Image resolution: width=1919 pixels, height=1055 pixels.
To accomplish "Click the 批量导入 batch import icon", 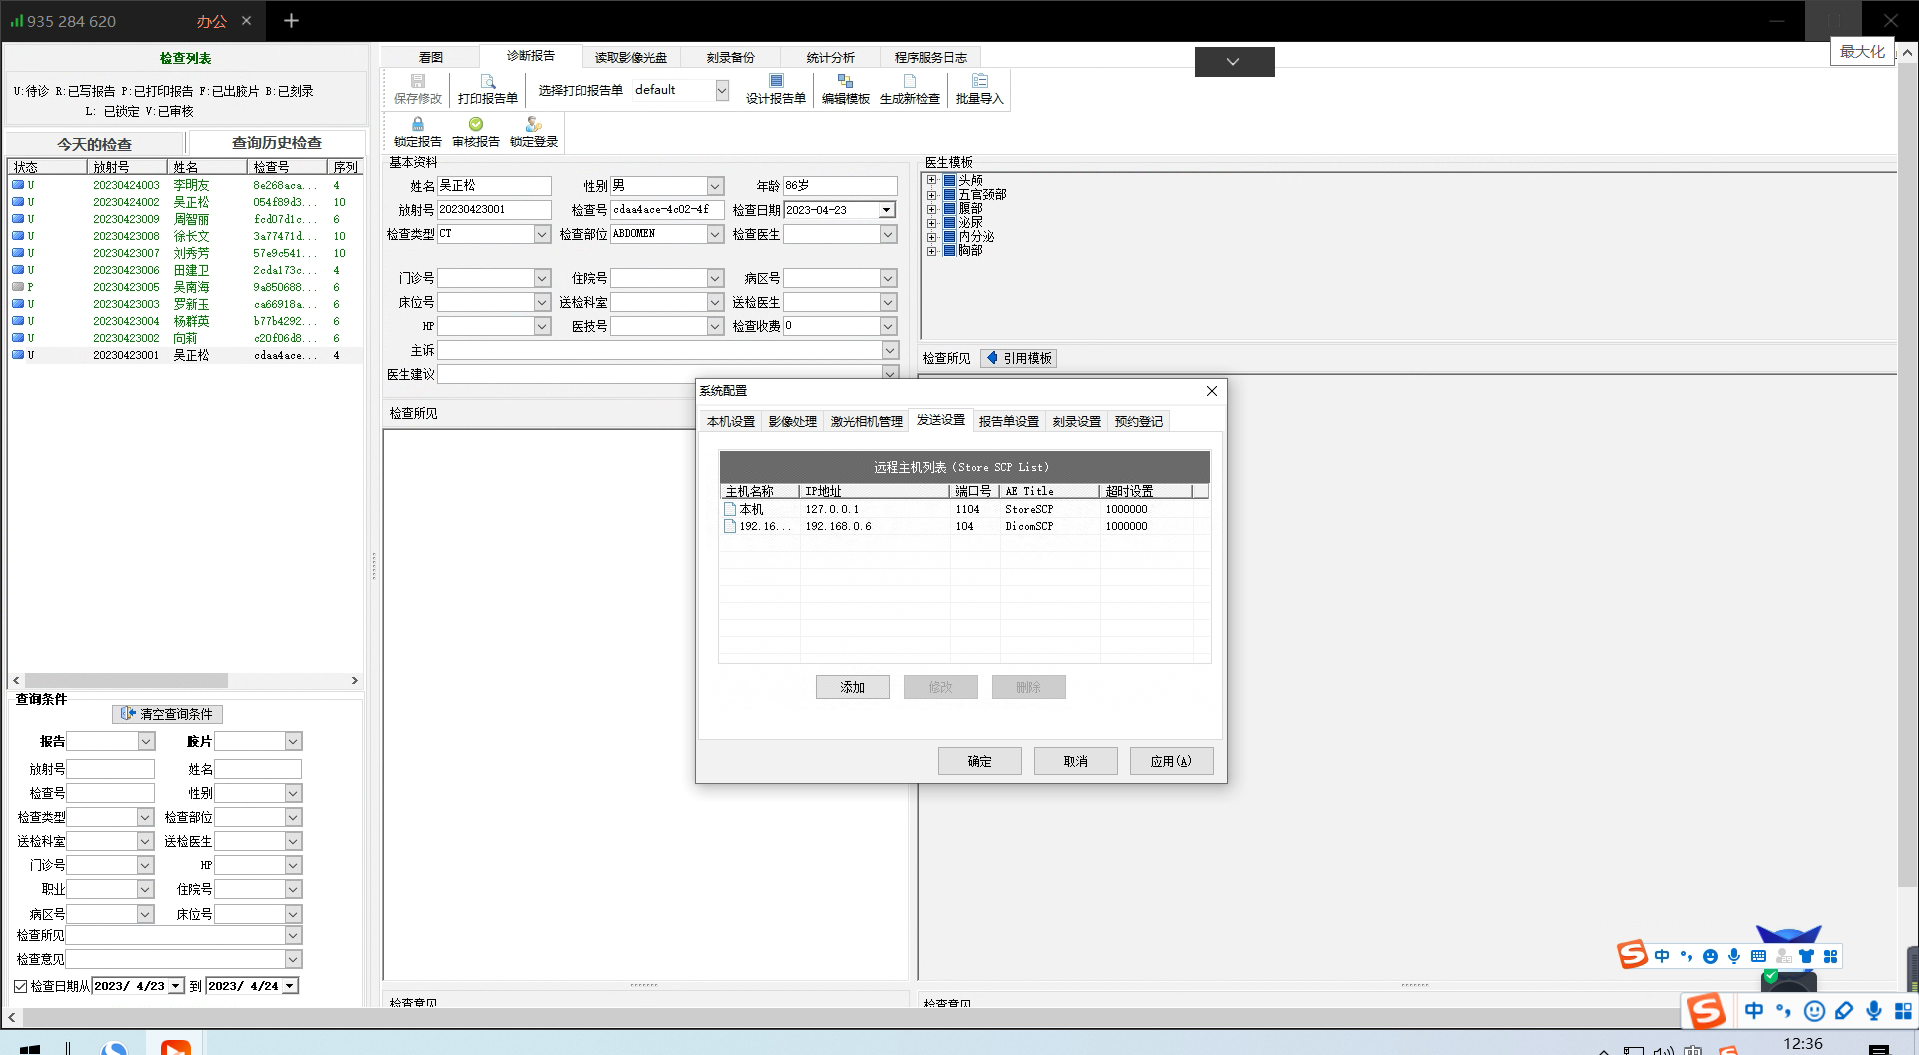I will pos(979,82).
